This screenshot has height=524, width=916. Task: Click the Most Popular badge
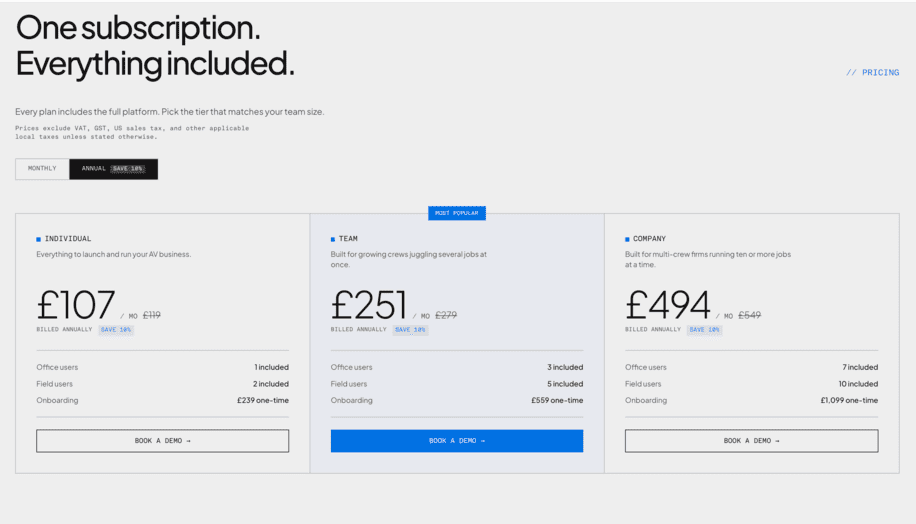457,213
